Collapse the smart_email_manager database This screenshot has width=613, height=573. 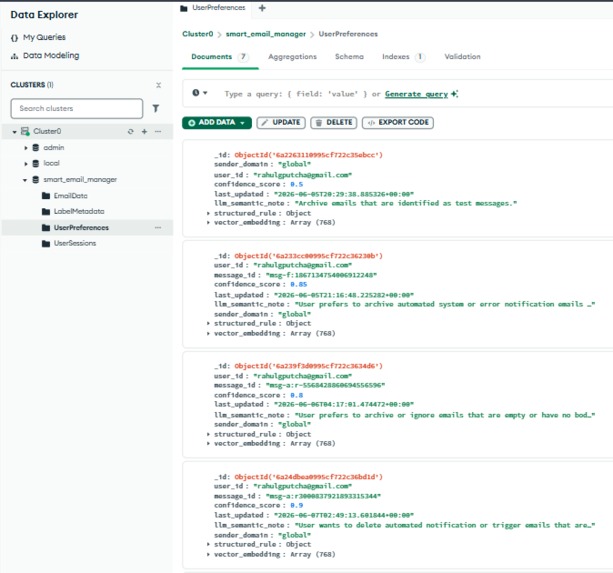coord(25,180)
